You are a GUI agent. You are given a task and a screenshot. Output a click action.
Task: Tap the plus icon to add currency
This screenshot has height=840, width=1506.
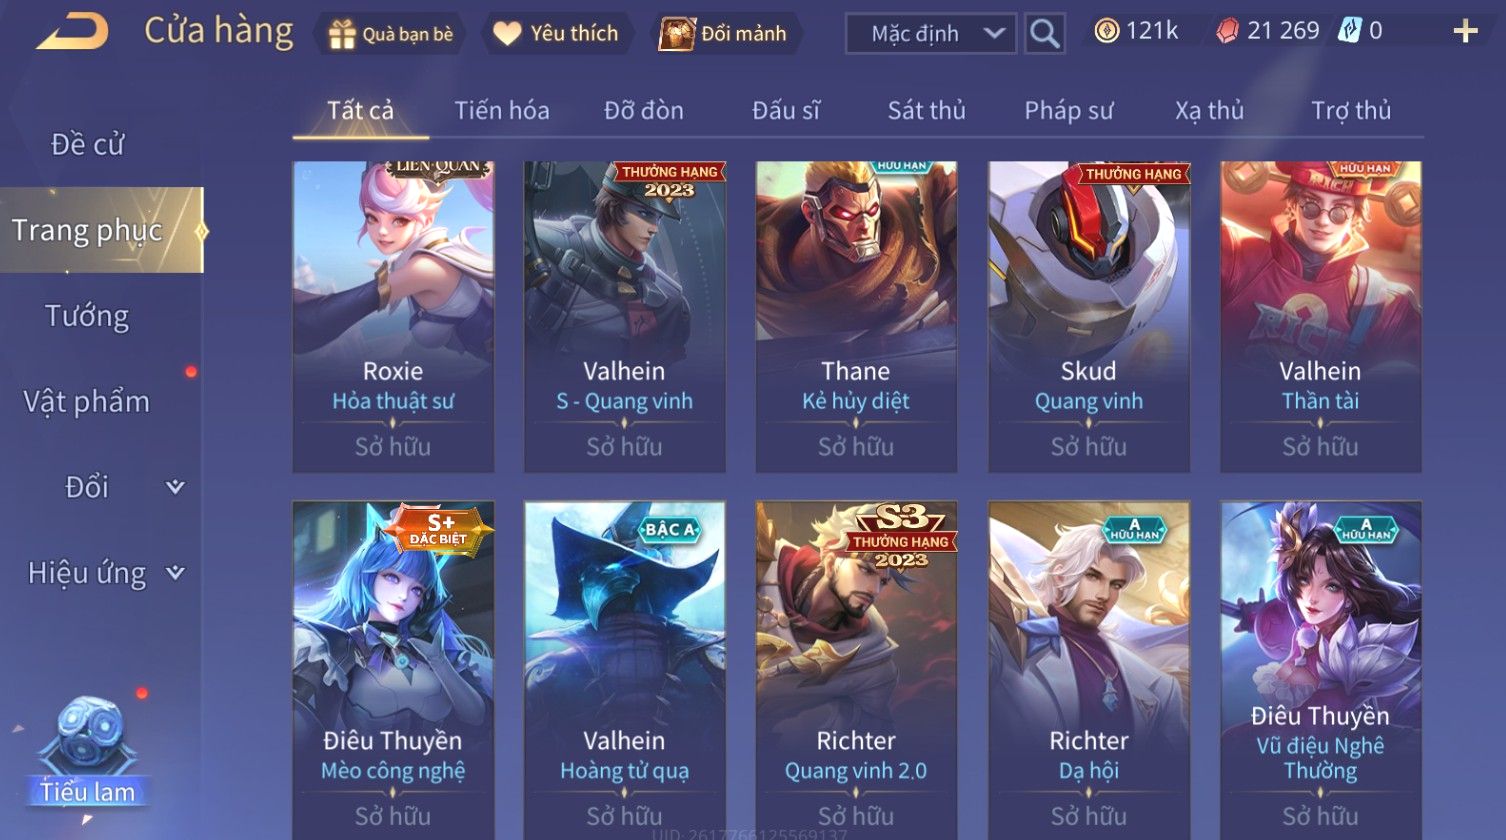[x=1465, y=32]
